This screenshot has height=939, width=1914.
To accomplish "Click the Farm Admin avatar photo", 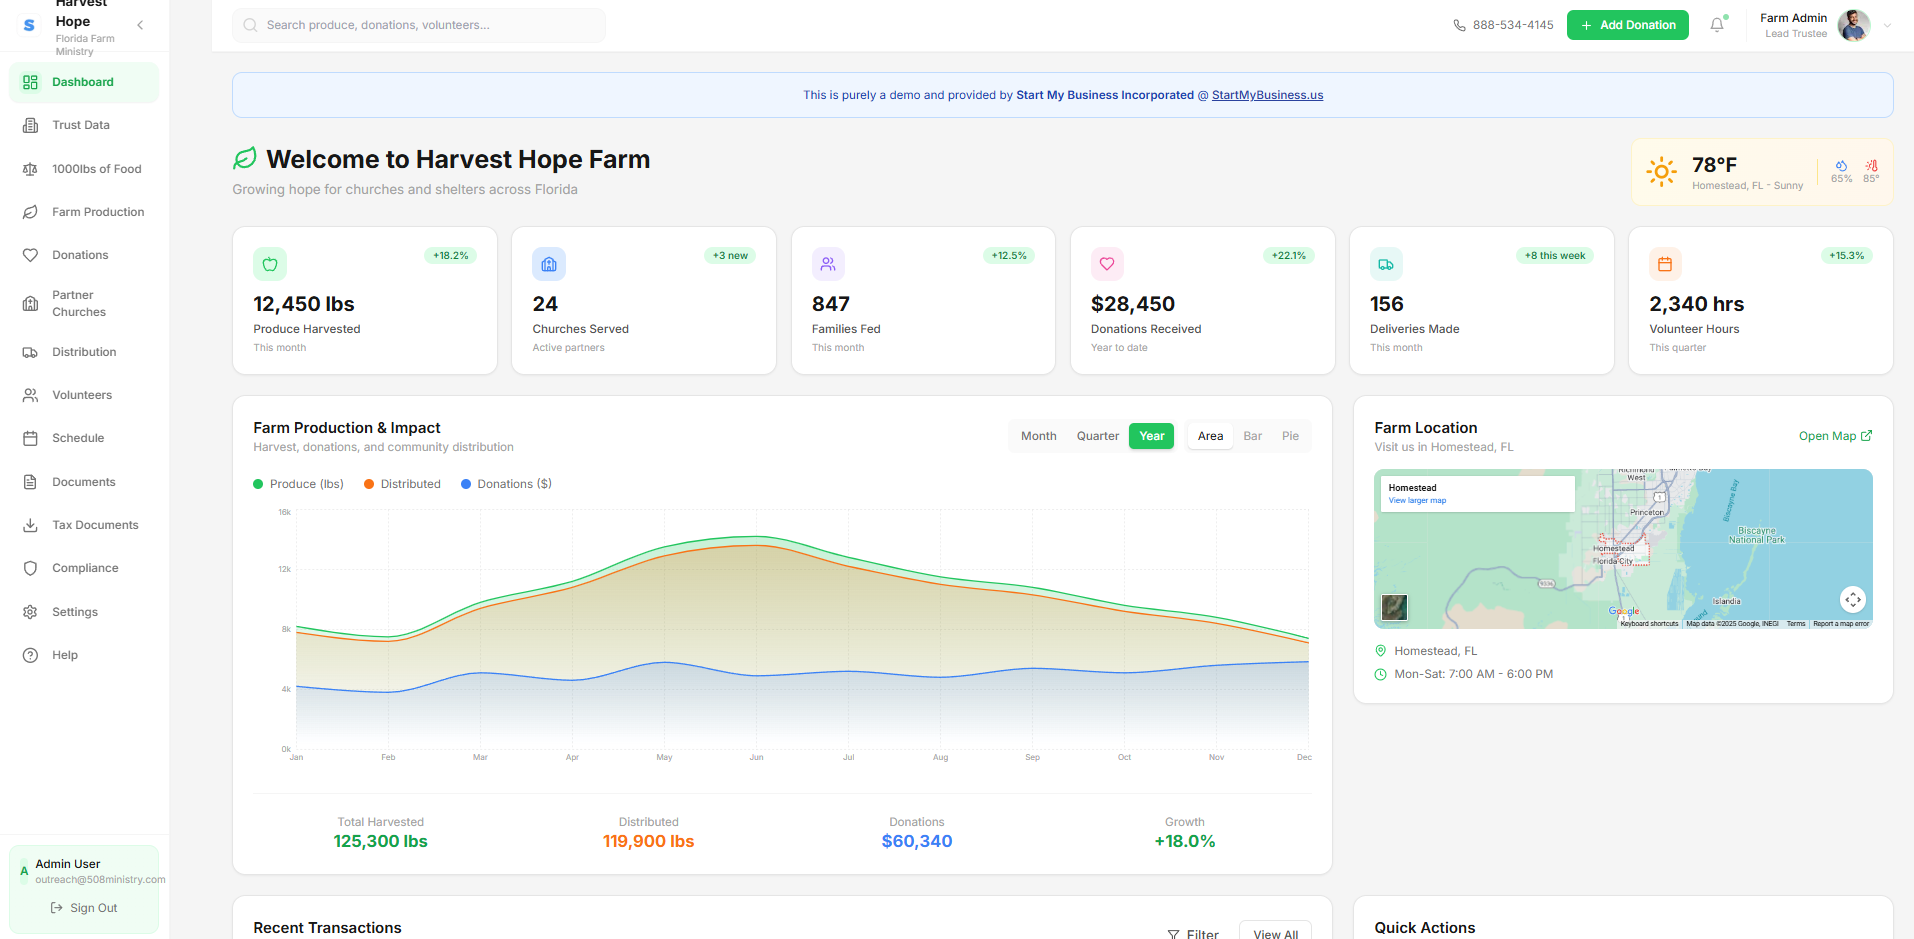I will click(1853, 26).
